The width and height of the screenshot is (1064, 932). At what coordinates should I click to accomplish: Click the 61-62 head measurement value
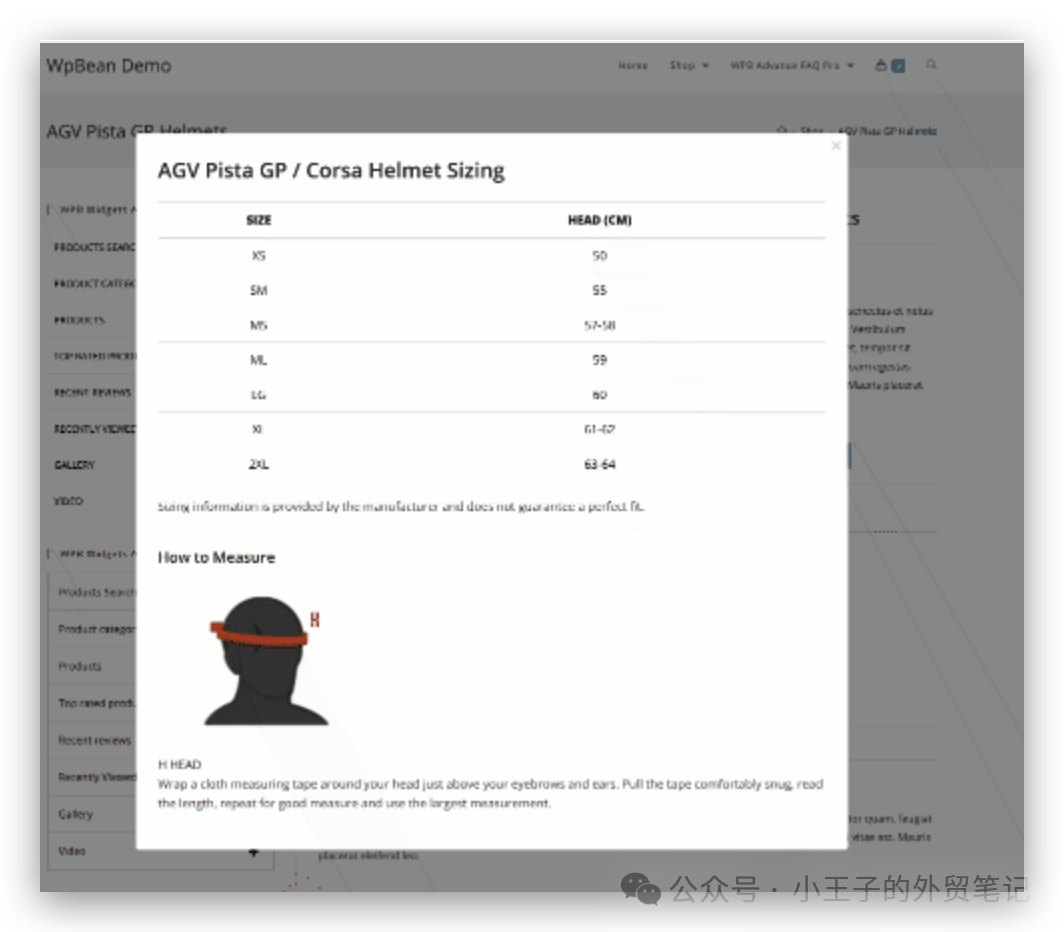[x=600, y=429]
